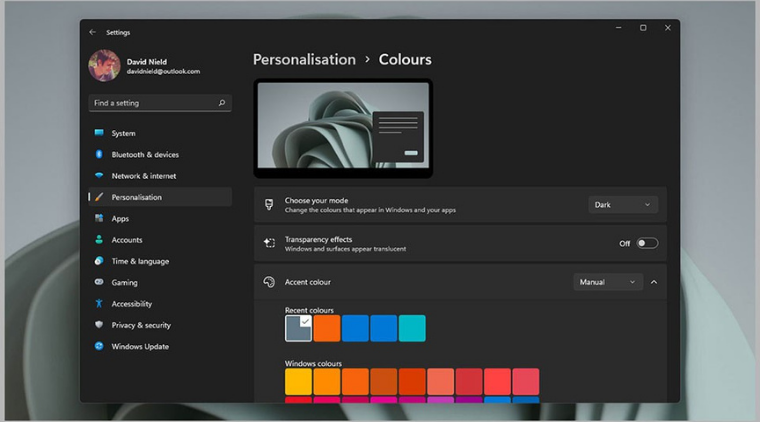
Task: Open Network & internet settings
Action: coord(160,175)
